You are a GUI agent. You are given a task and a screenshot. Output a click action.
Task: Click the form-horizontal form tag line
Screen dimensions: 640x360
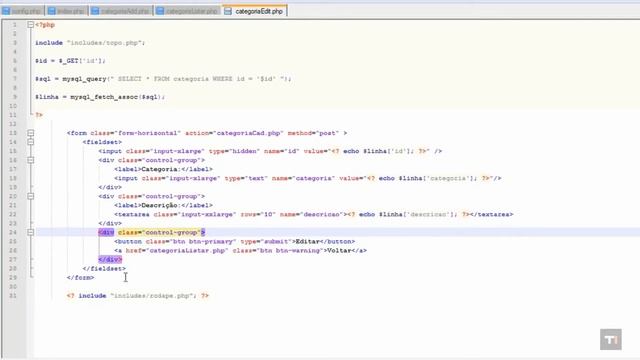tap(207, 133)
